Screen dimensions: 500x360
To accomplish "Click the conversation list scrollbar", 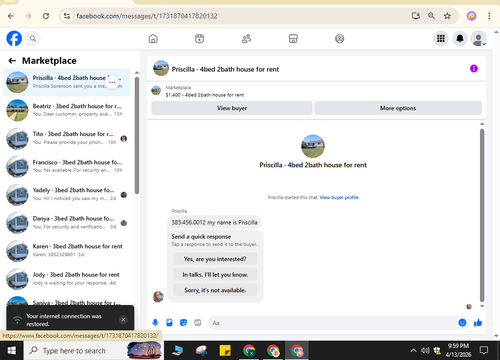I will click(x=137, y=135).
